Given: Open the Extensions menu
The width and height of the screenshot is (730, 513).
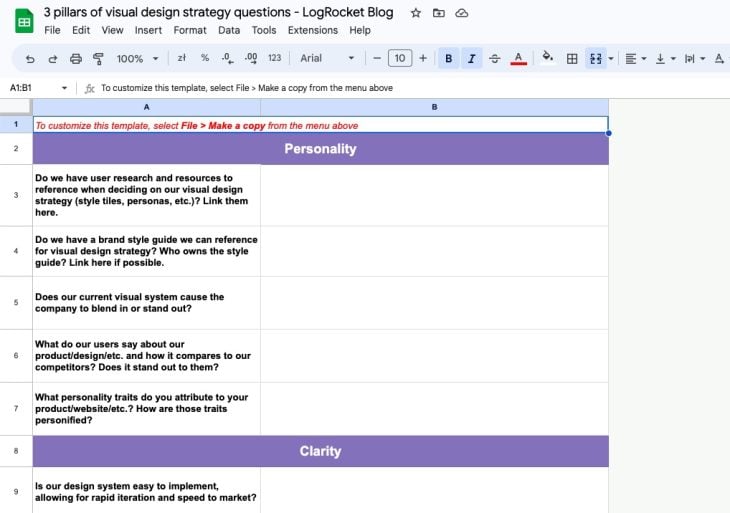Looking at the screenshot, I should coord(313,30).
